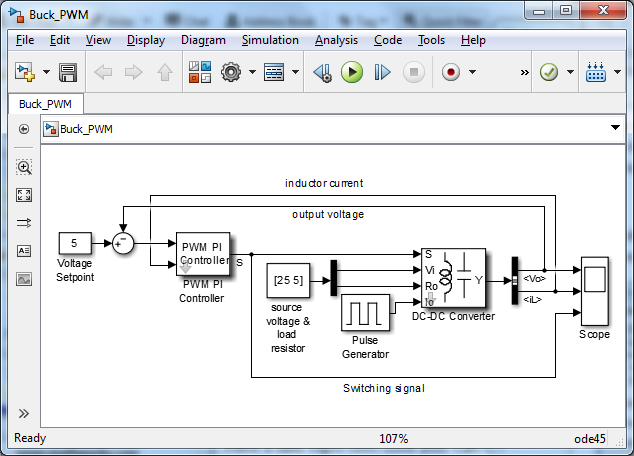This screenshot has height=456, width=634.
Task: Insert image using palette image icon
Action: coord(24,279)
